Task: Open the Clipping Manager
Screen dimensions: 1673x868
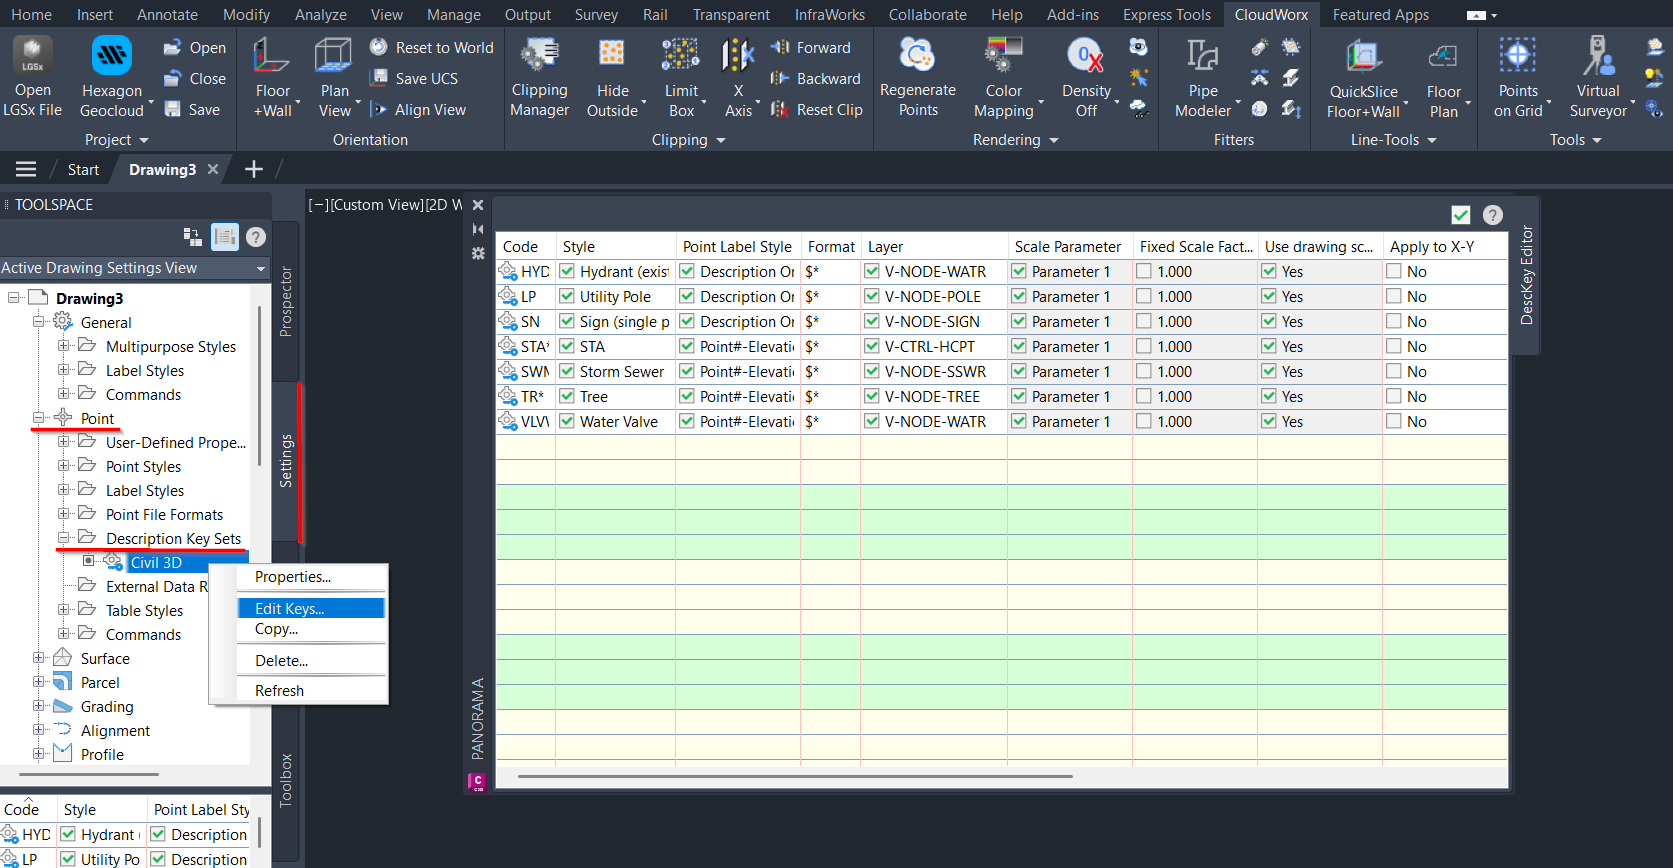Action: 539,77
